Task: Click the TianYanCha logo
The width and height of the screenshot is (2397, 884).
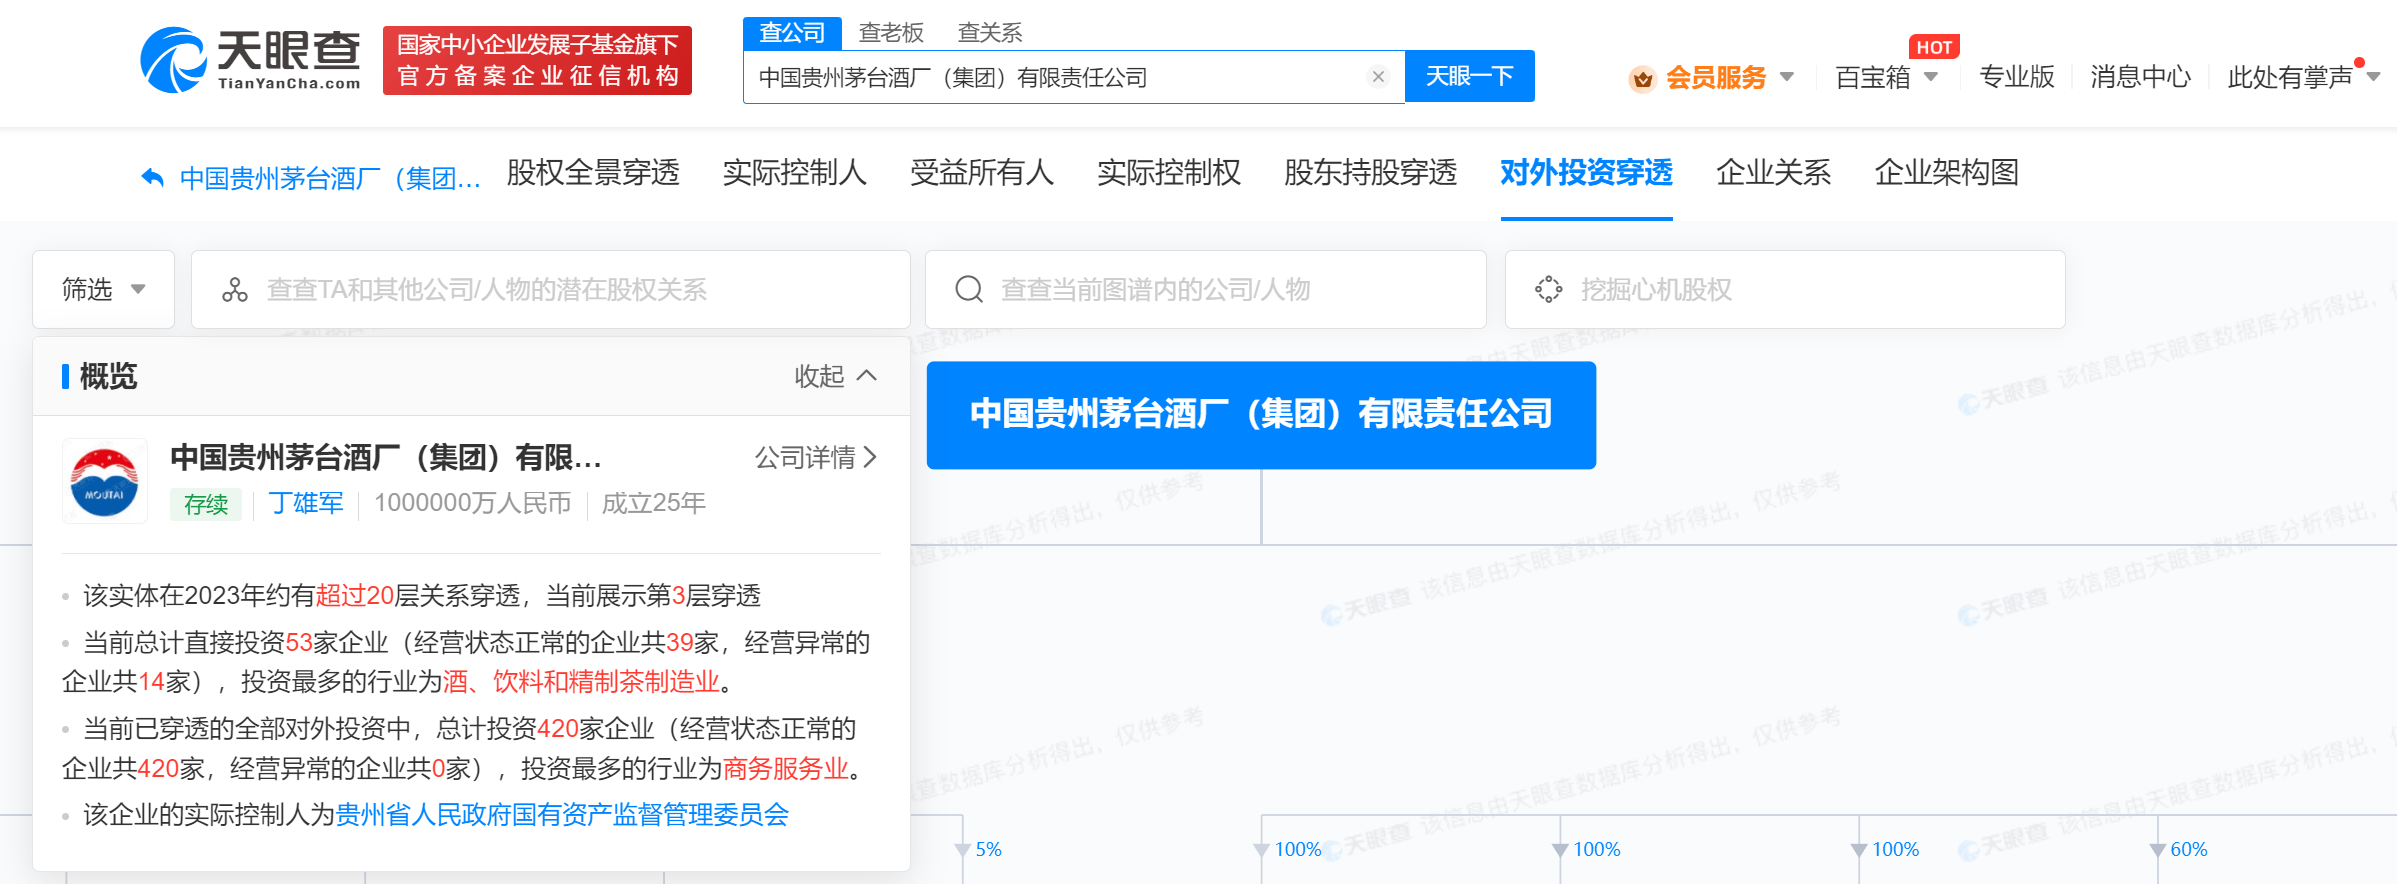Action: 251,60
